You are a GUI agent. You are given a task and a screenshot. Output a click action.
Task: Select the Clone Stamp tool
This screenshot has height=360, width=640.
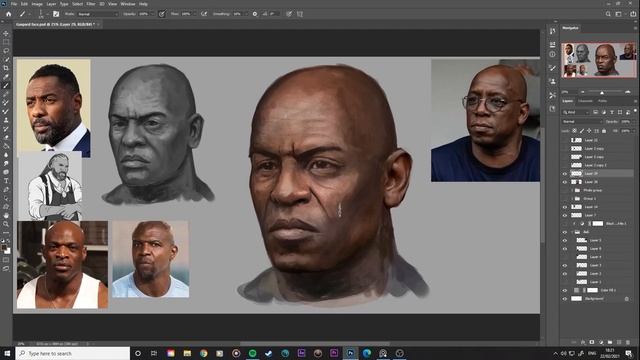coord(6,120)
